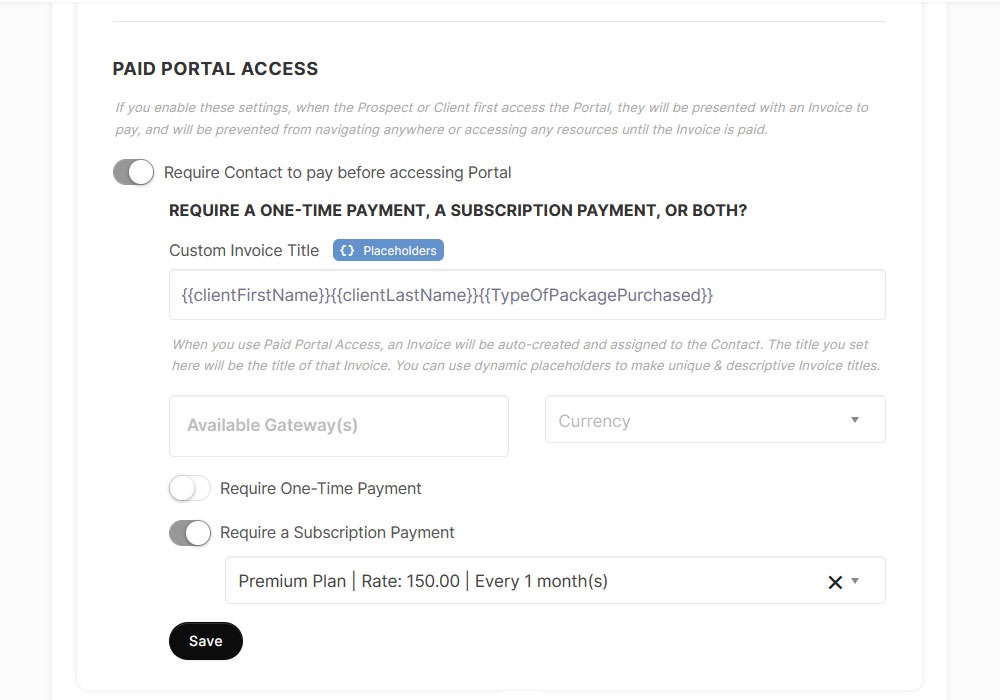Click the invoice title help text below input
The width and height of the screenshot is (1000, 700).
526,355
